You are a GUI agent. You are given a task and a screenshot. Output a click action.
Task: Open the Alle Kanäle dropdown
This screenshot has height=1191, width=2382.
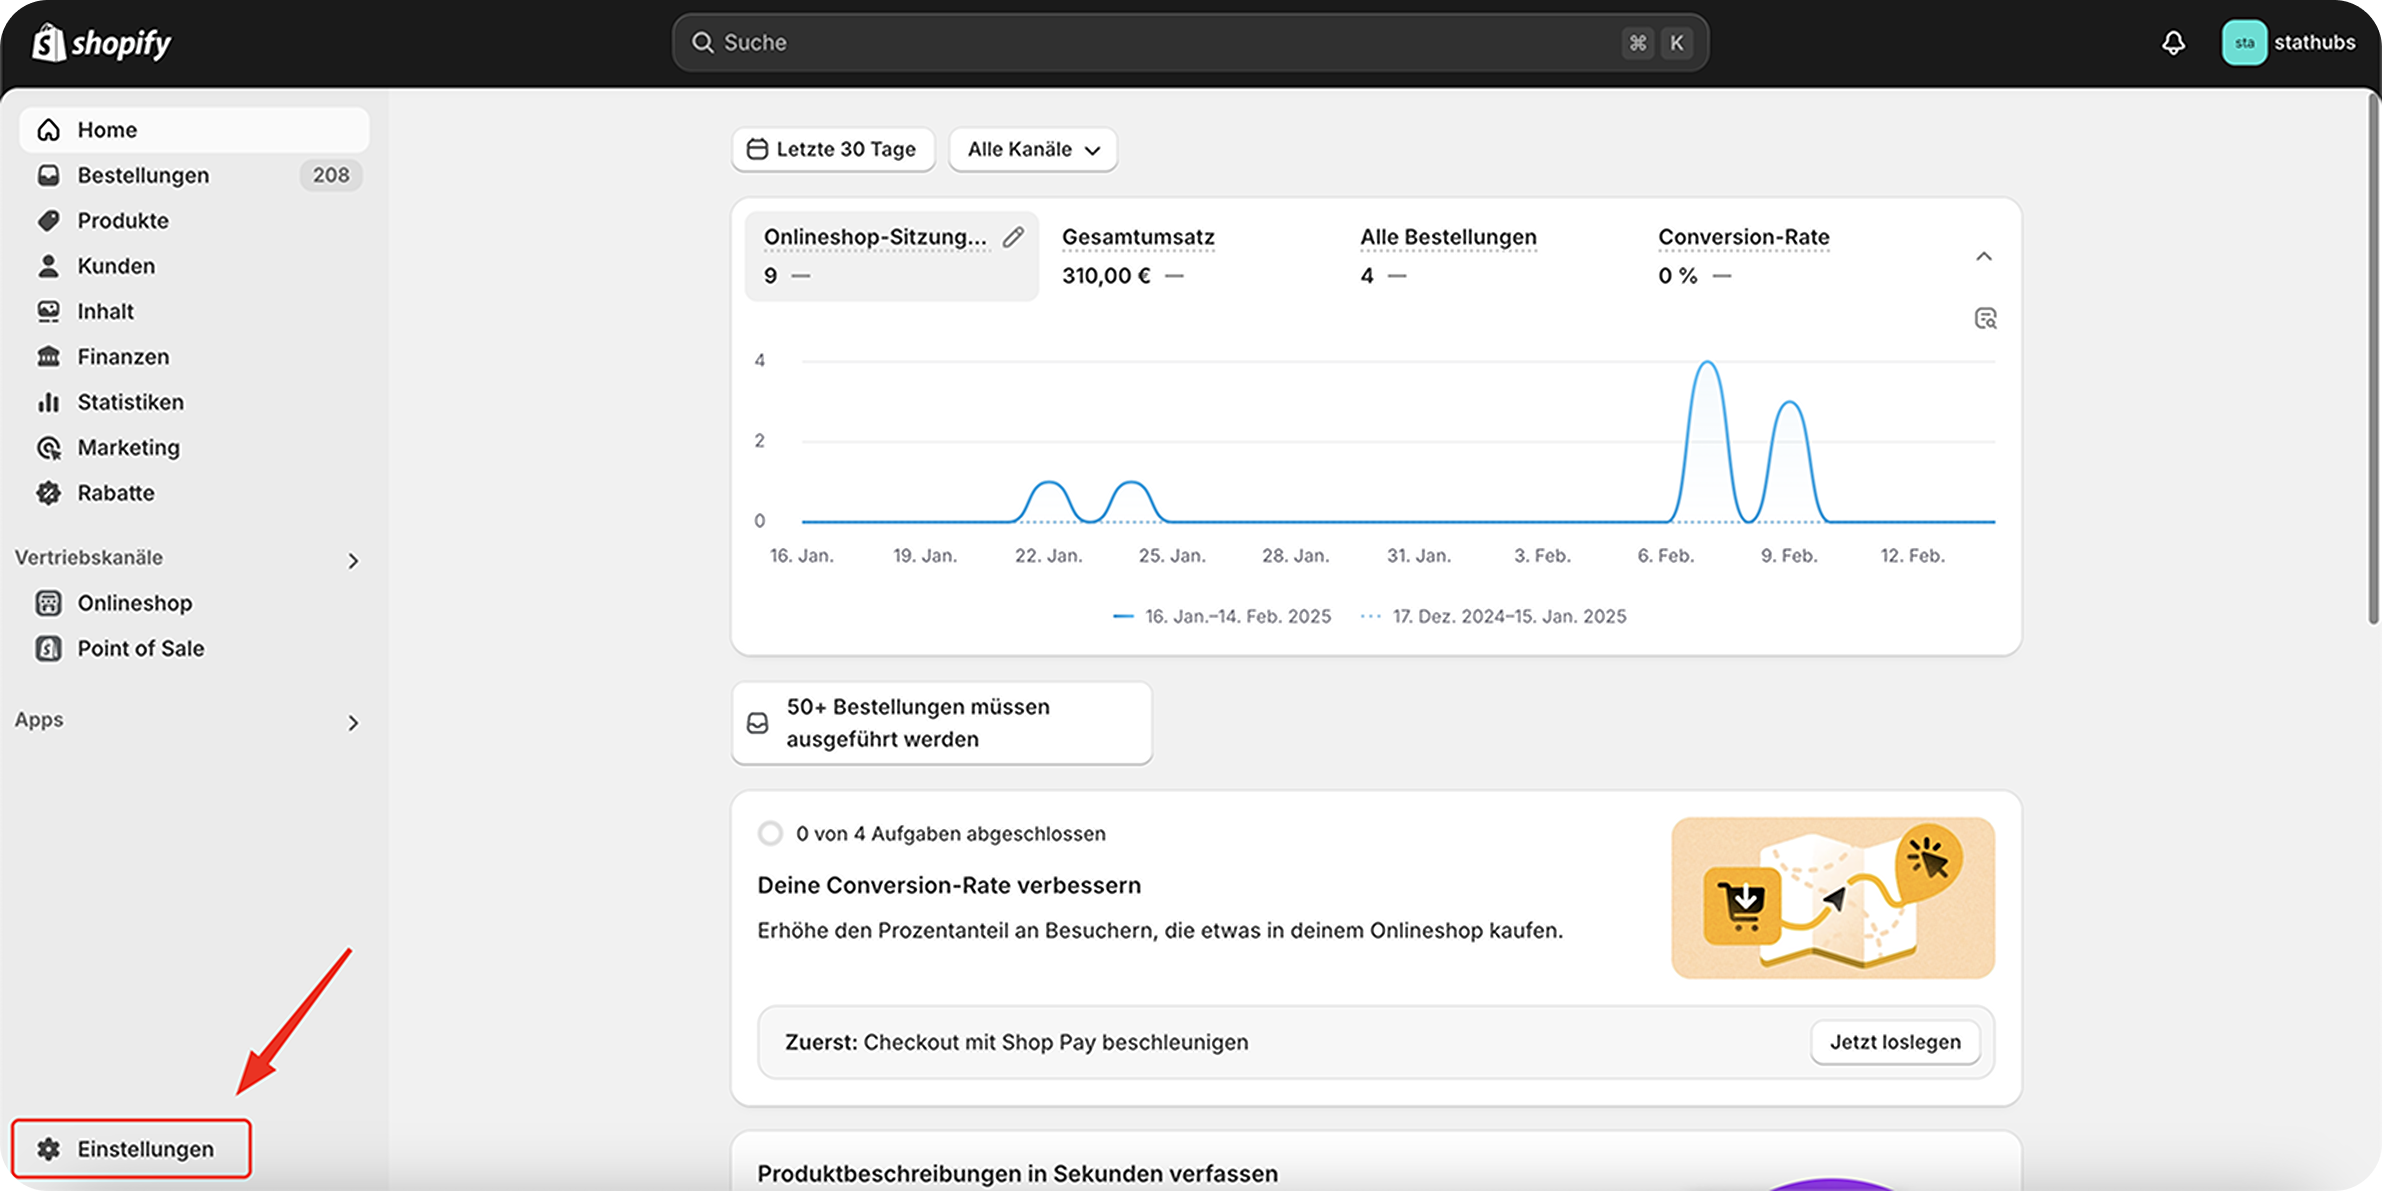[x=1033, y=149]
